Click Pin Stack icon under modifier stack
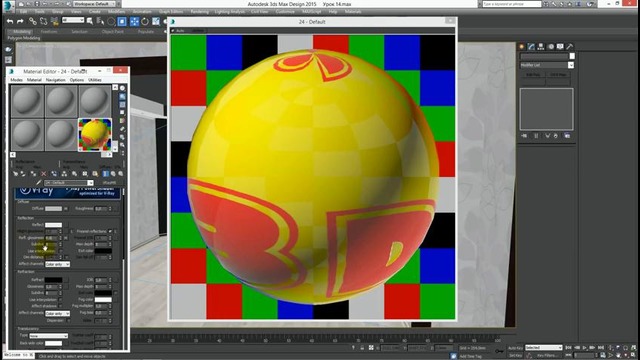 [524, 136]
